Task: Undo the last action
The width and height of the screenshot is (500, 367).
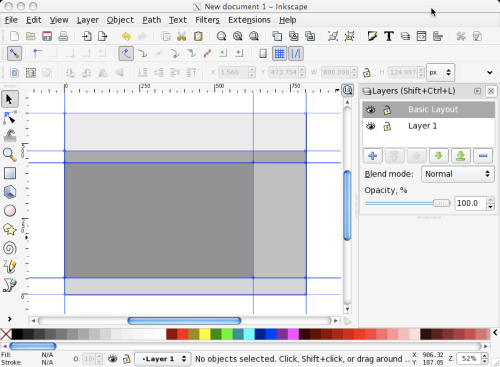Action: pos(126,36)
